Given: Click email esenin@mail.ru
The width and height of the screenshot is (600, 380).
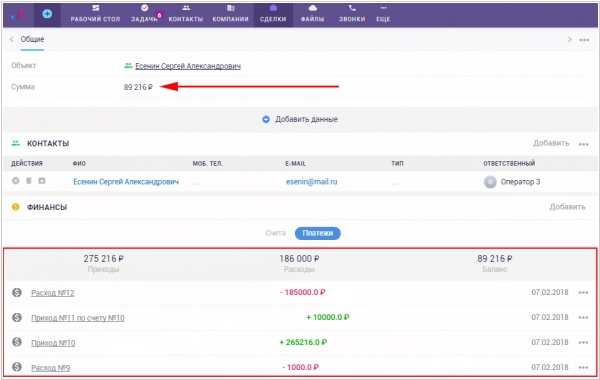Looking at the screenshot, I should (311, 182).
